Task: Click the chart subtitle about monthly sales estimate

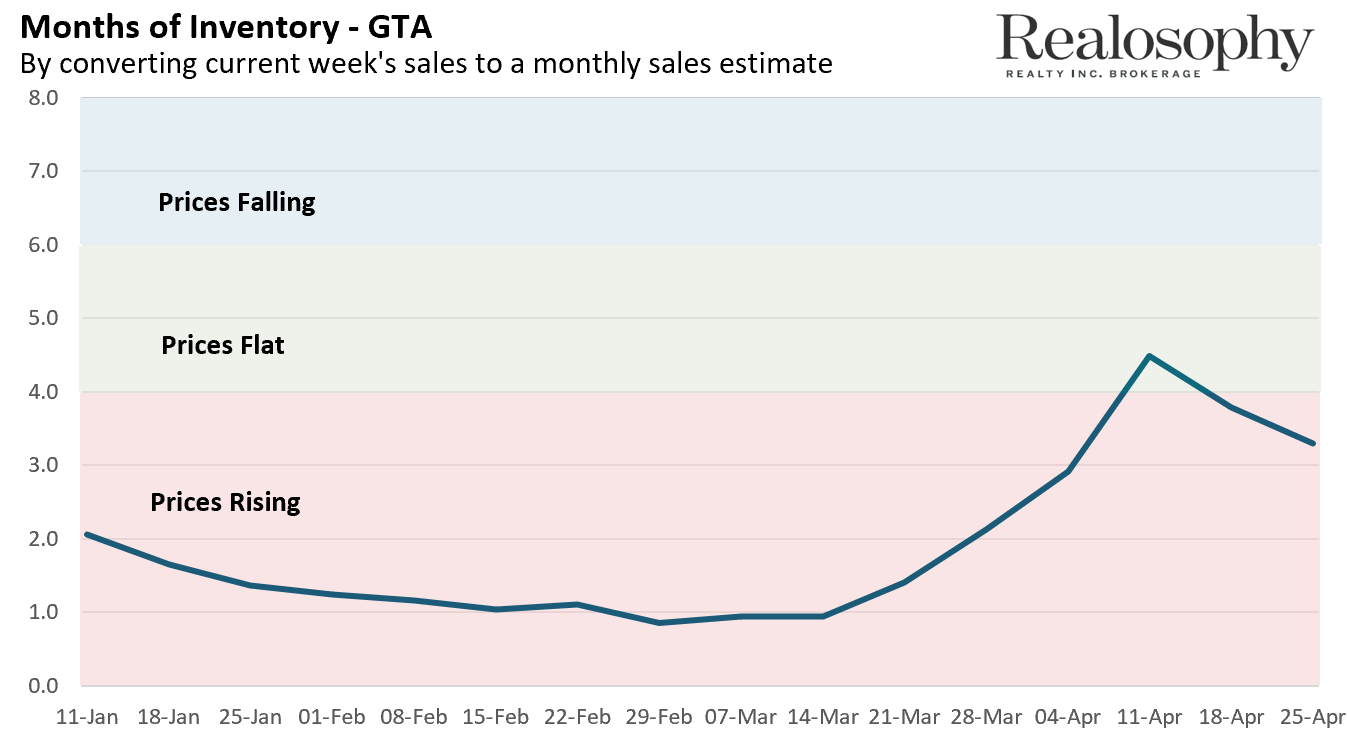Action: (426, 64)
